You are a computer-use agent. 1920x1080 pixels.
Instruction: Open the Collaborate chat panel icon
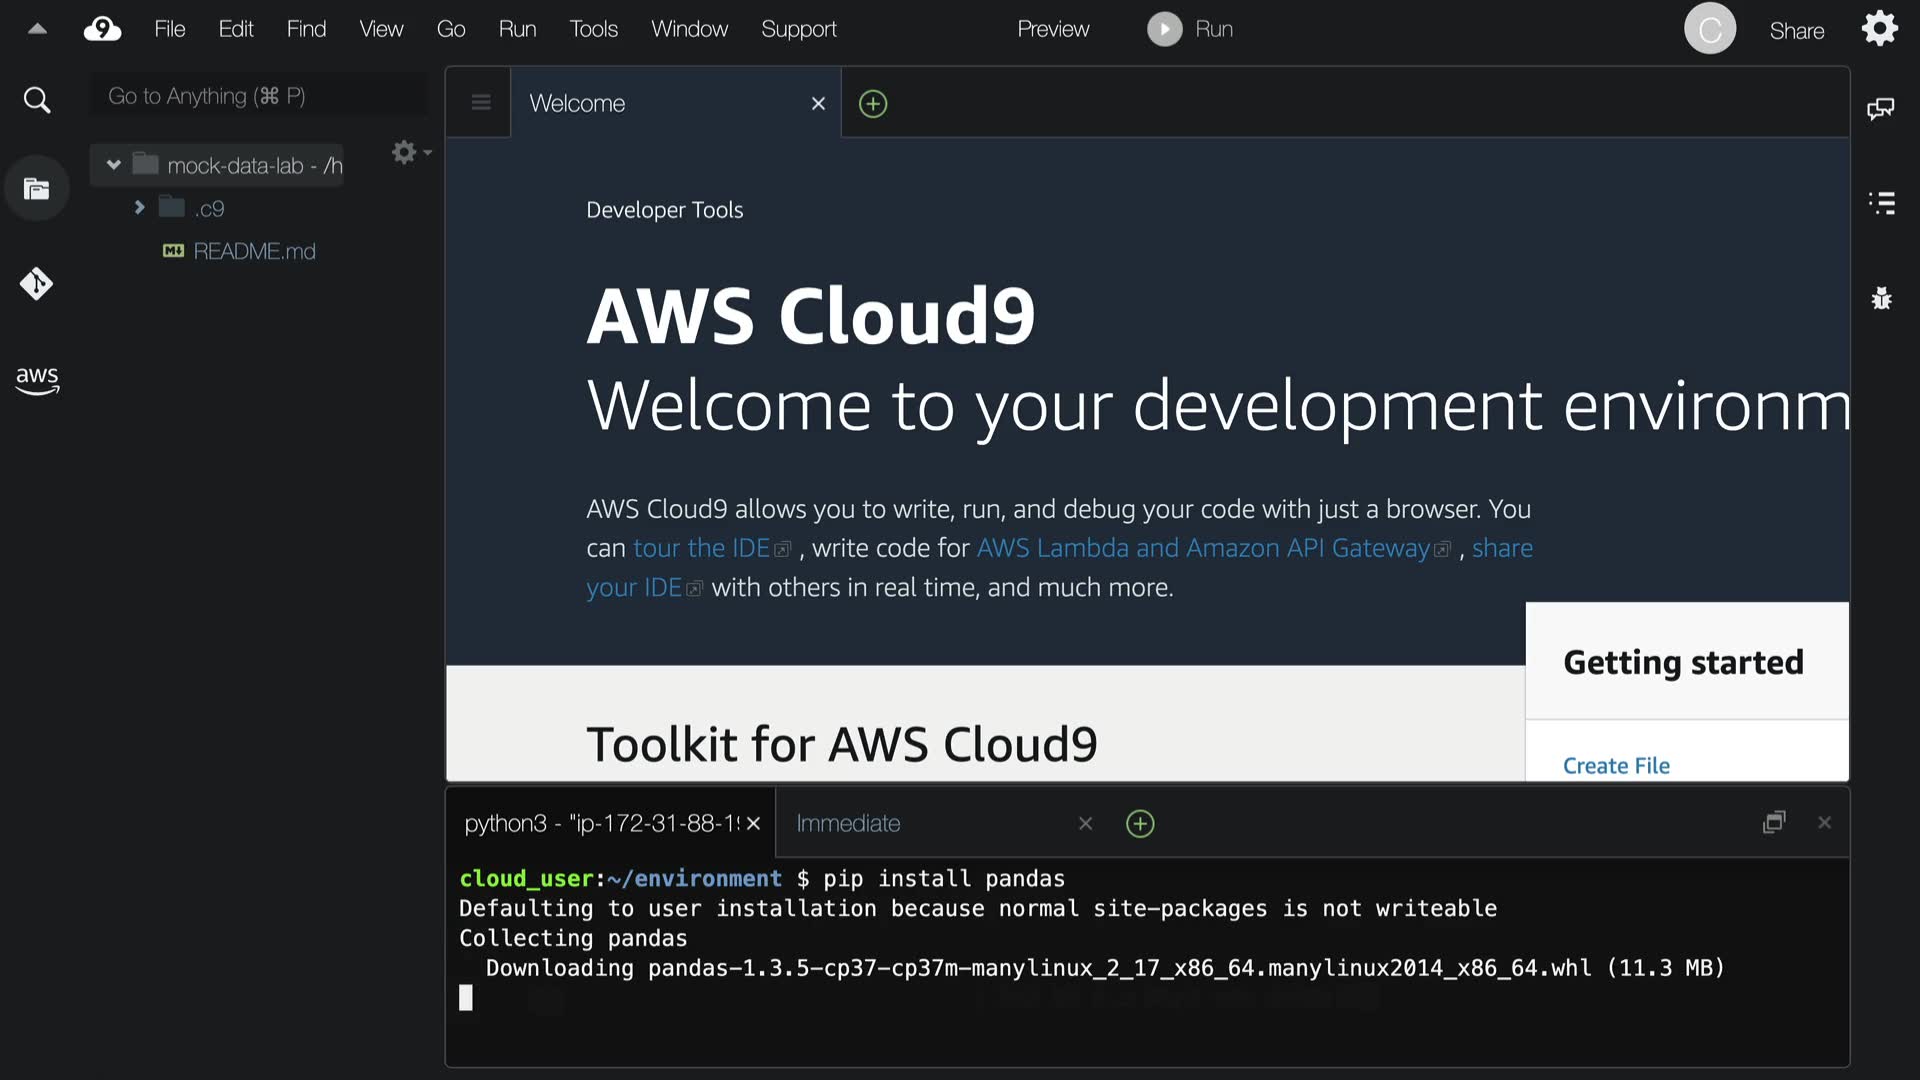click(x=1880, y=108)
